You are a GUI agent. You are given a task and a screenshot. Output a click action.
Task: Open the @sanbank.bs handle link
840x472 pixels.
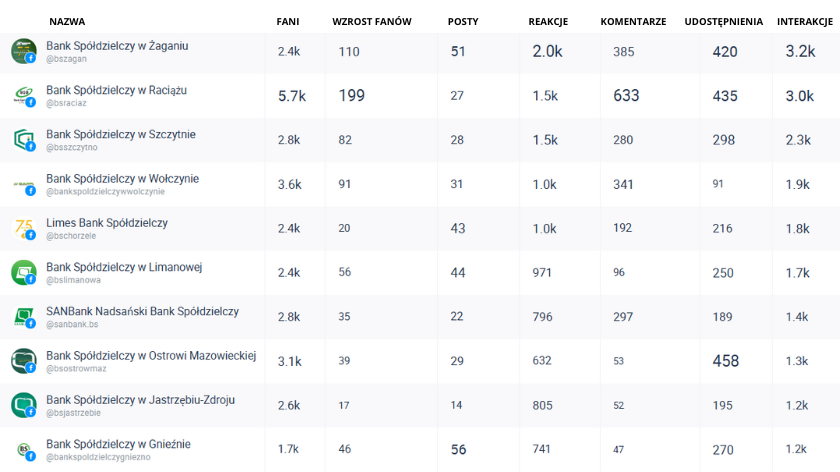(72, 325)
